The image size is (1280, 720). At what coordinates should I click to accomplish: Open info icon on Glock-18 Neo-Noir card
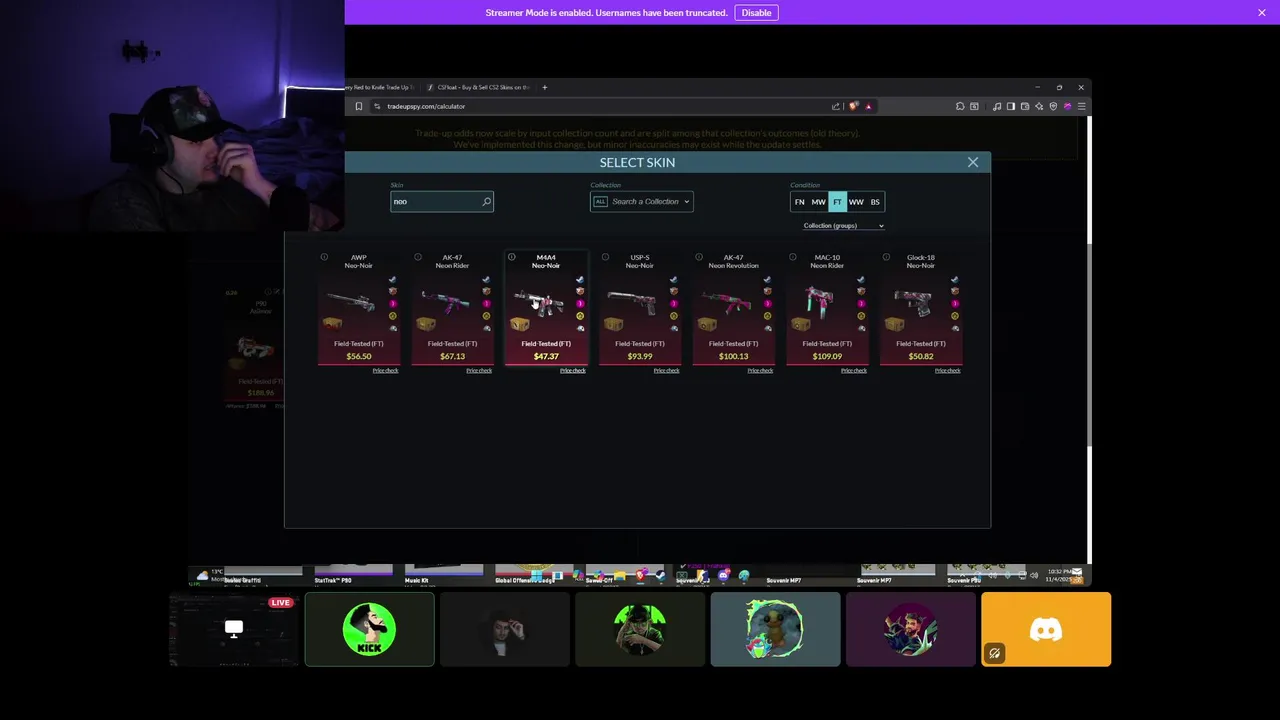886,257
